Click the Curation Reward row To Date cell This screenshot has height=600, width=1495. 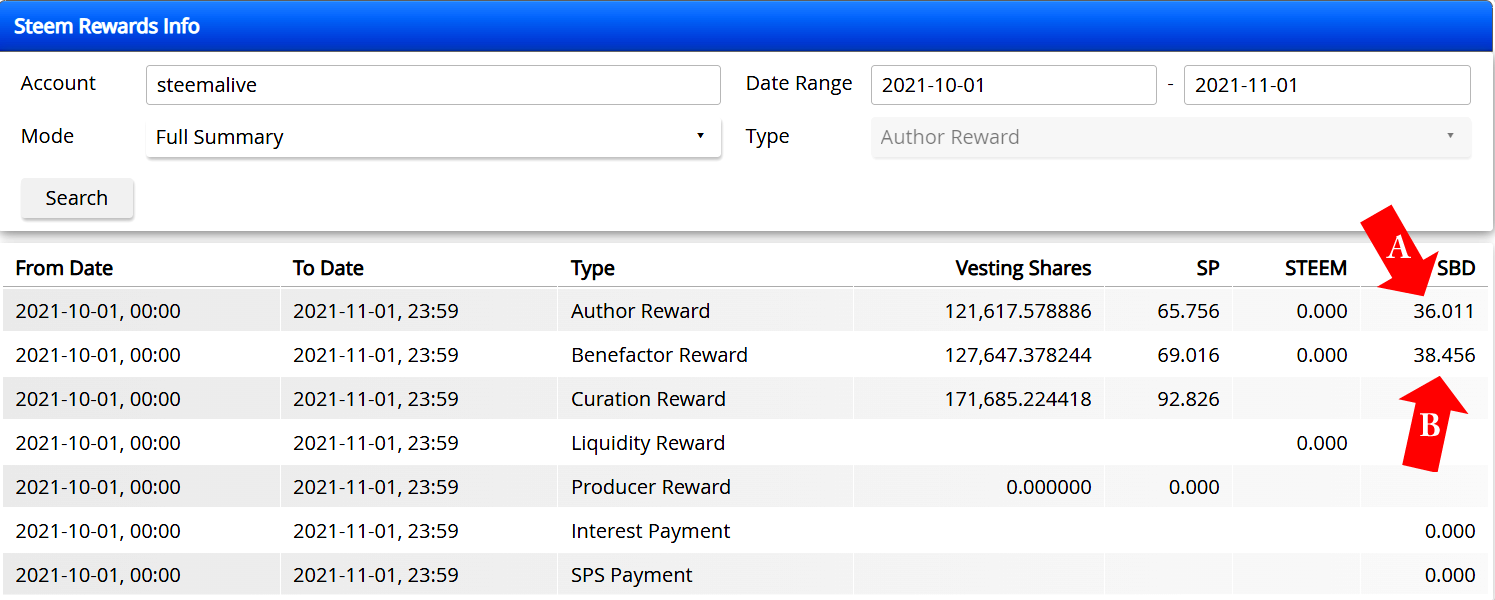419,399
